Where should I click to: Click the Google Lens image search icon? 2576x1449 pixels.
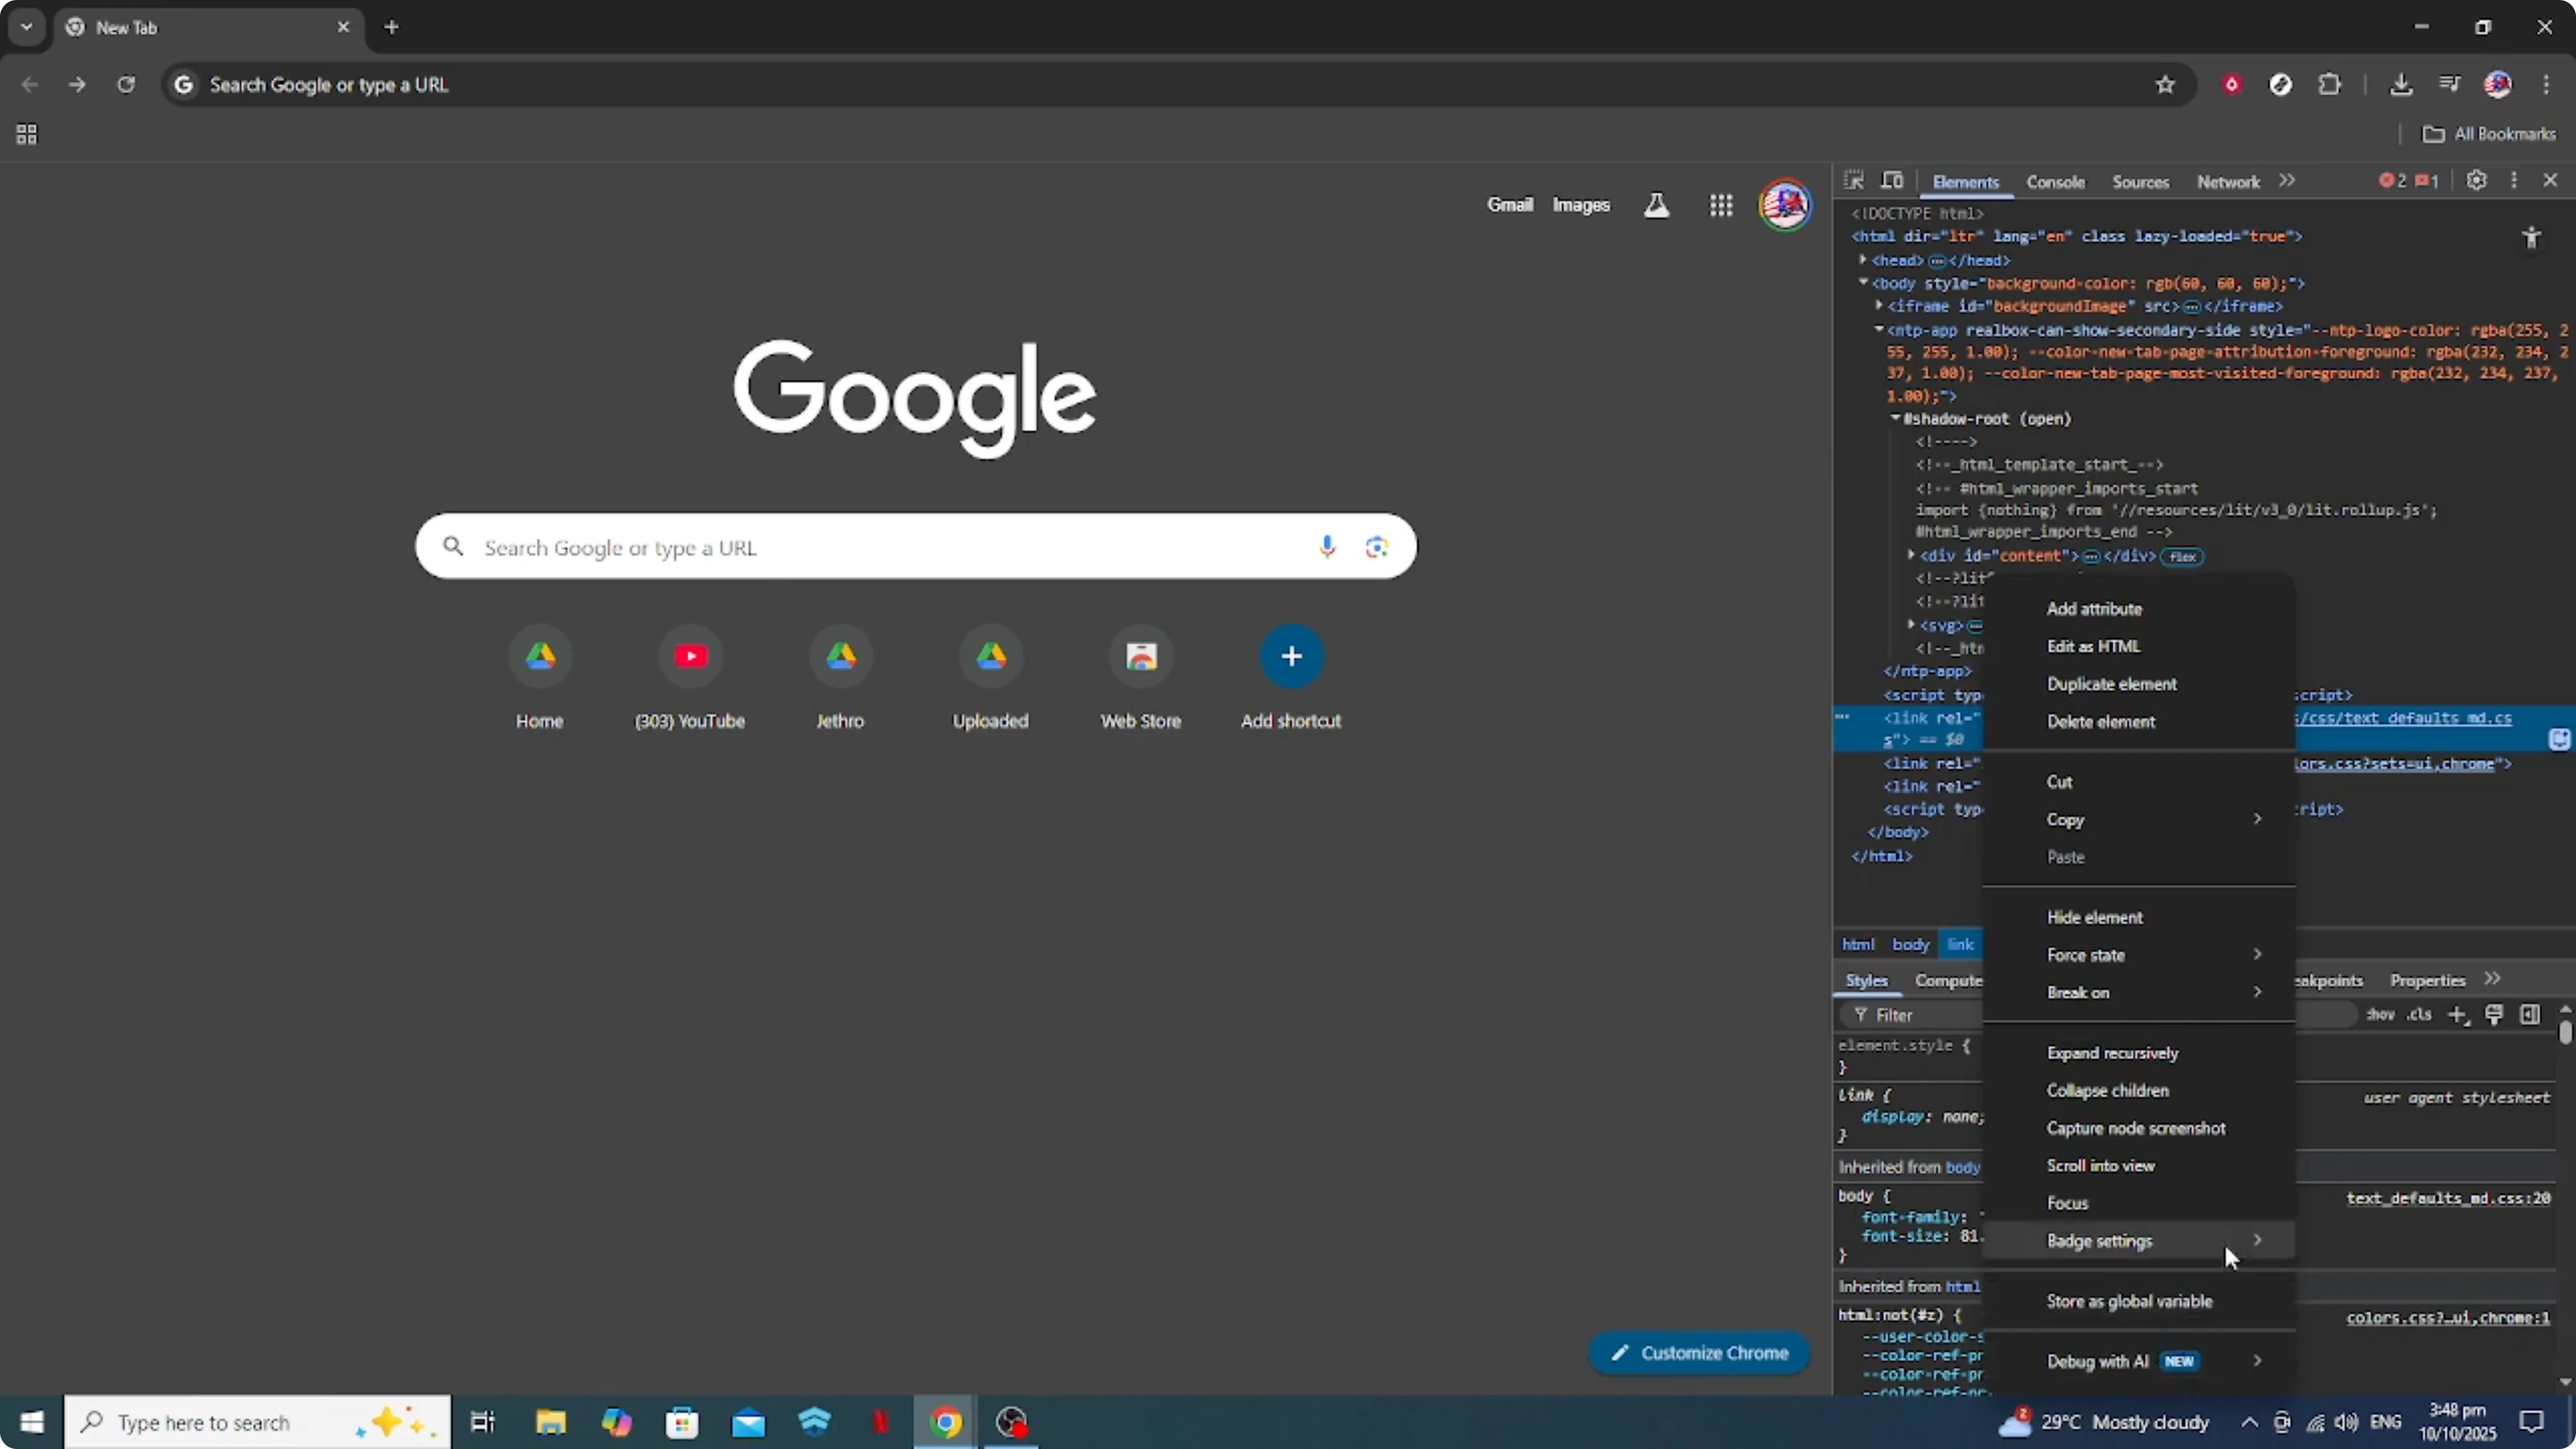(1377, 546)
